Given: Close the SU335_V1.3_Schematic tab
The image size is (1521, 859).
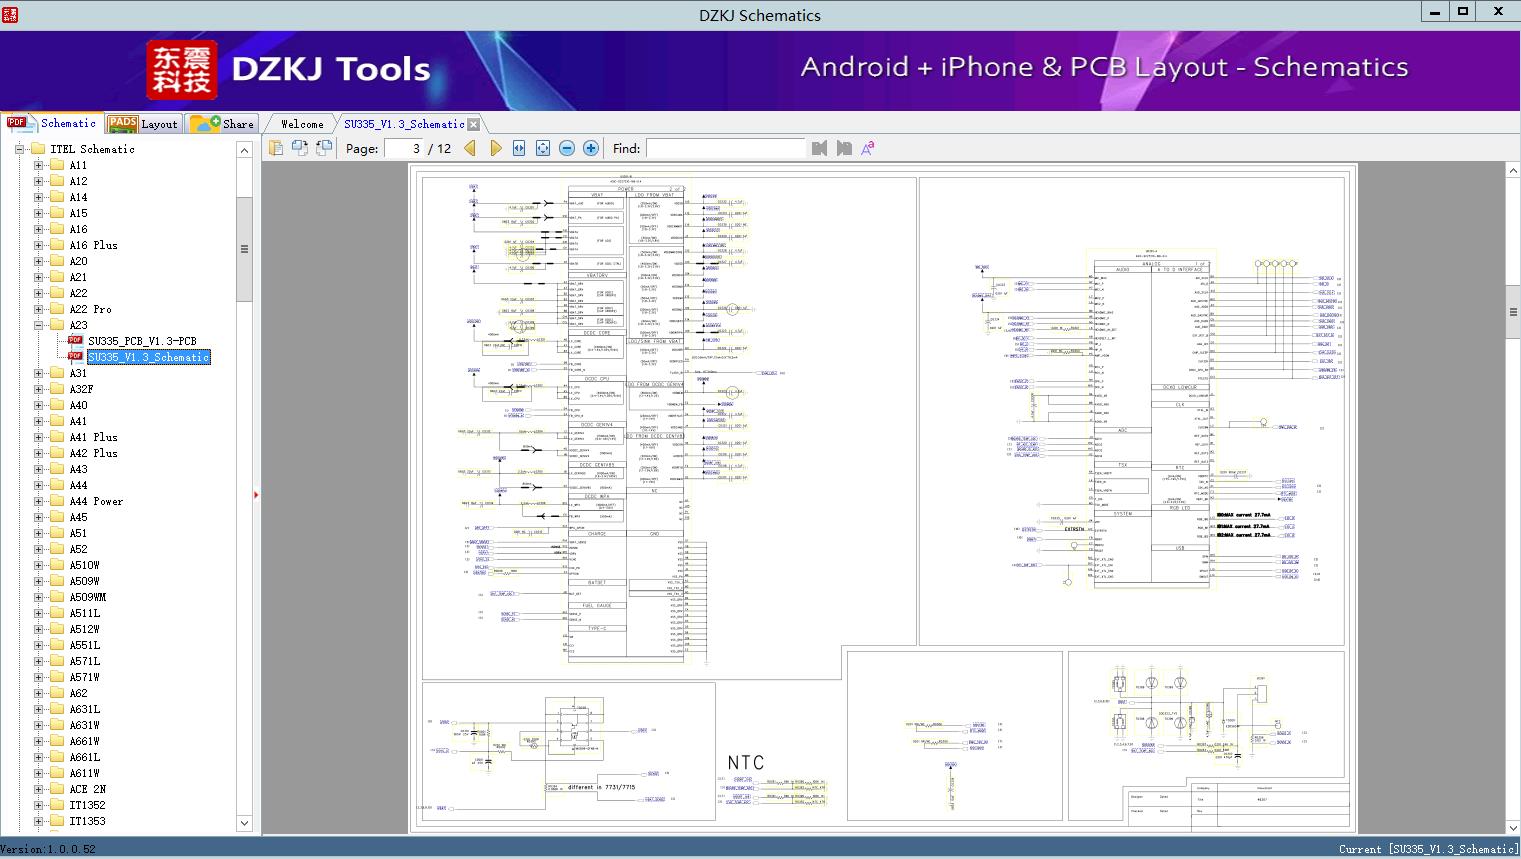Looking at the screenshot, I should click(474, 125).
